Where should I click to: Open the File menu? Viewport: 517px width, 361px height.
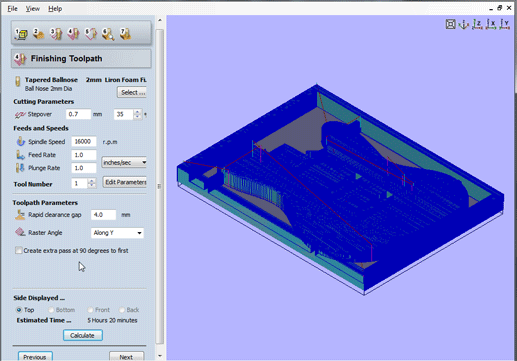(12, 9)
